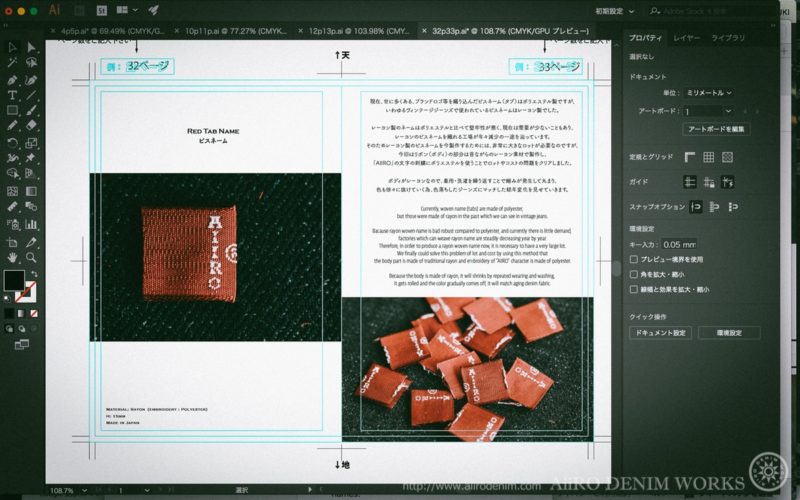
Task: Select the Eyedropper tool
Action: pos(12,207)
